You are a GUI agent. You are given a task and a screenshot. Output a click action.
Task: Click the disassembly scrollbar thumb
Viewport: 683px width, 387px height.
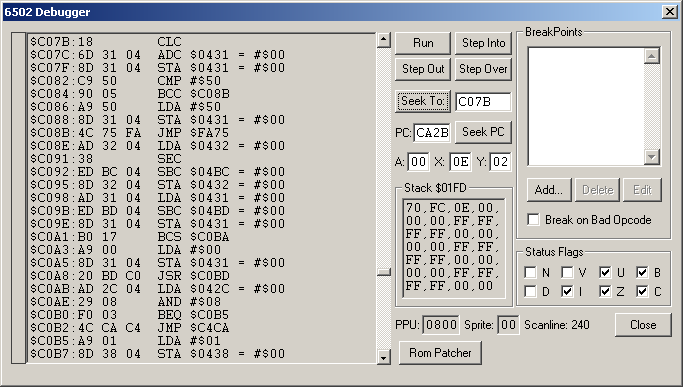[x=383, y=272]
